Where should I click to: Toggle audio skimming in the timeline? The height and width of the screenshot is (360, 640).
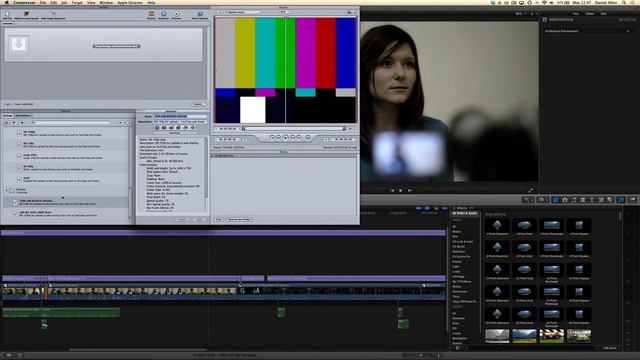pos(427,208)
